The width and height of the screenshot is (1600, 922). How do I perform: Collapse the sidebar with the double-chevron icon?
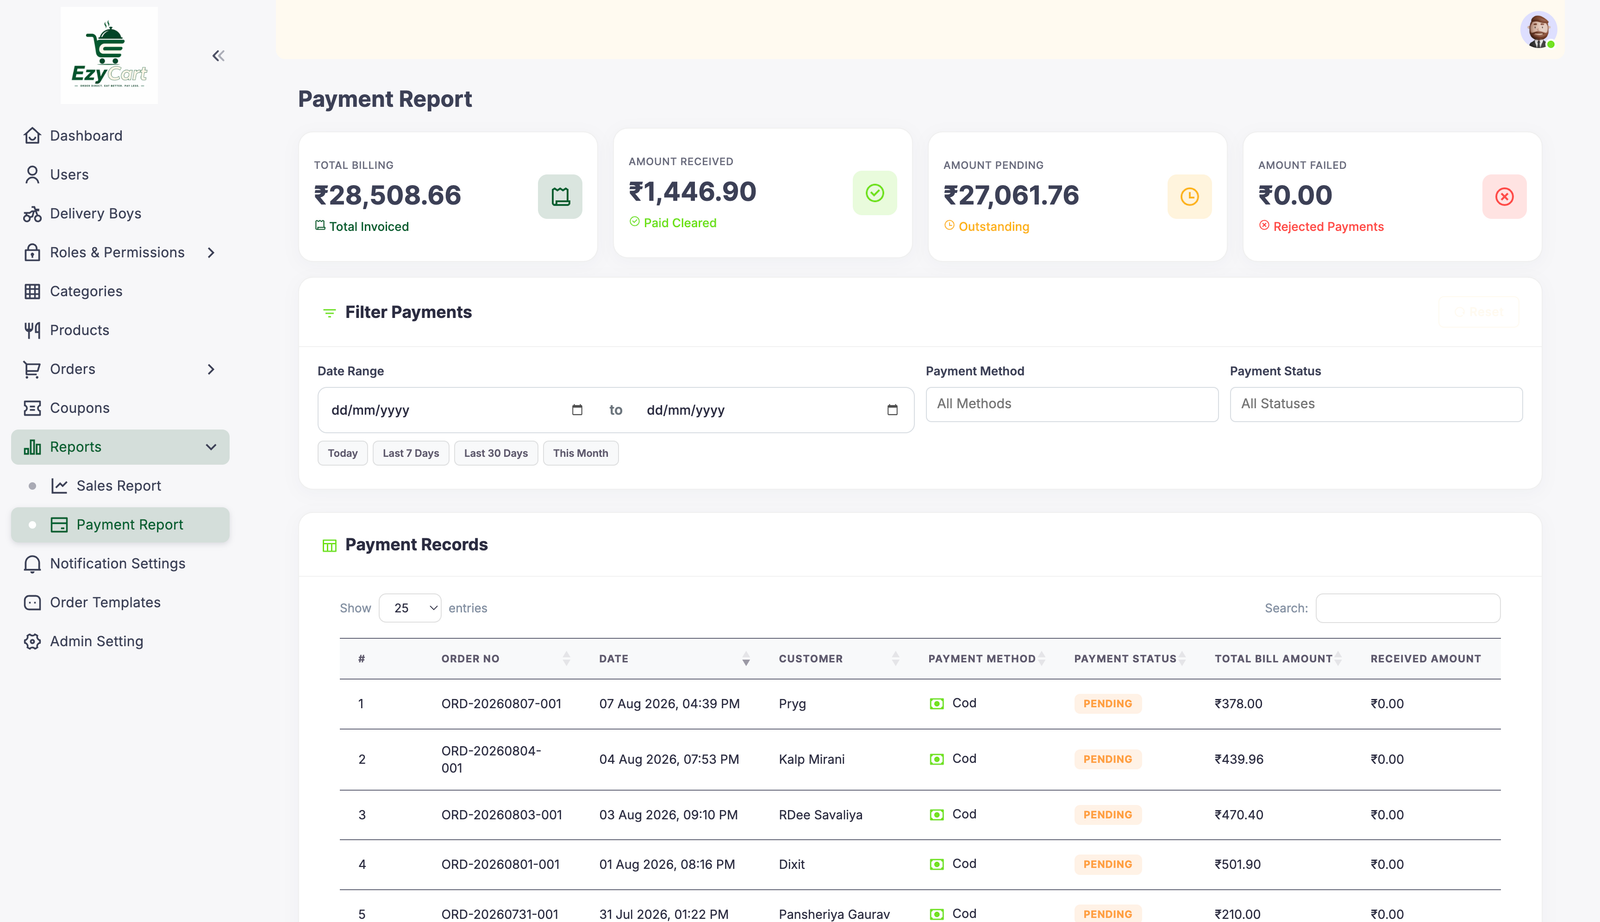218,56
